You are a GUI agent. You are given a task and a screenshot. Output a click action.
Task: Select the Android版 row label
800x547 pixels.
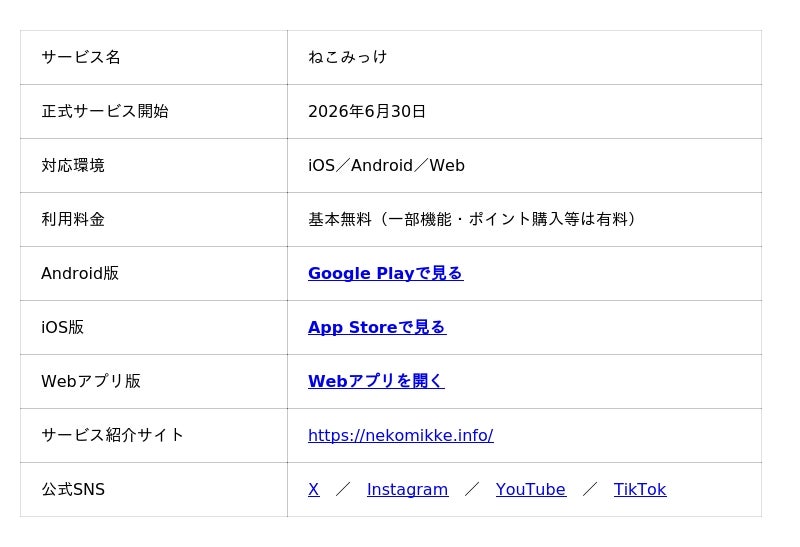pos(80,274)
